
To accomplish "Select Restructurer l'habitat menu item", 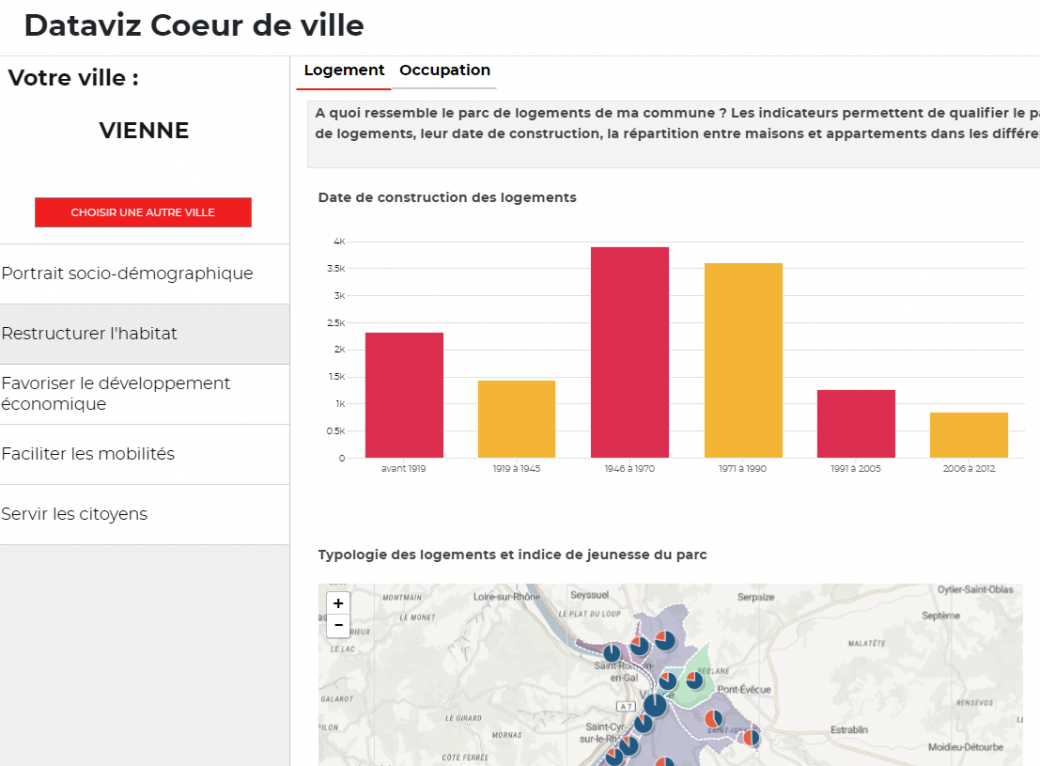I will click(x=145, y=334).
